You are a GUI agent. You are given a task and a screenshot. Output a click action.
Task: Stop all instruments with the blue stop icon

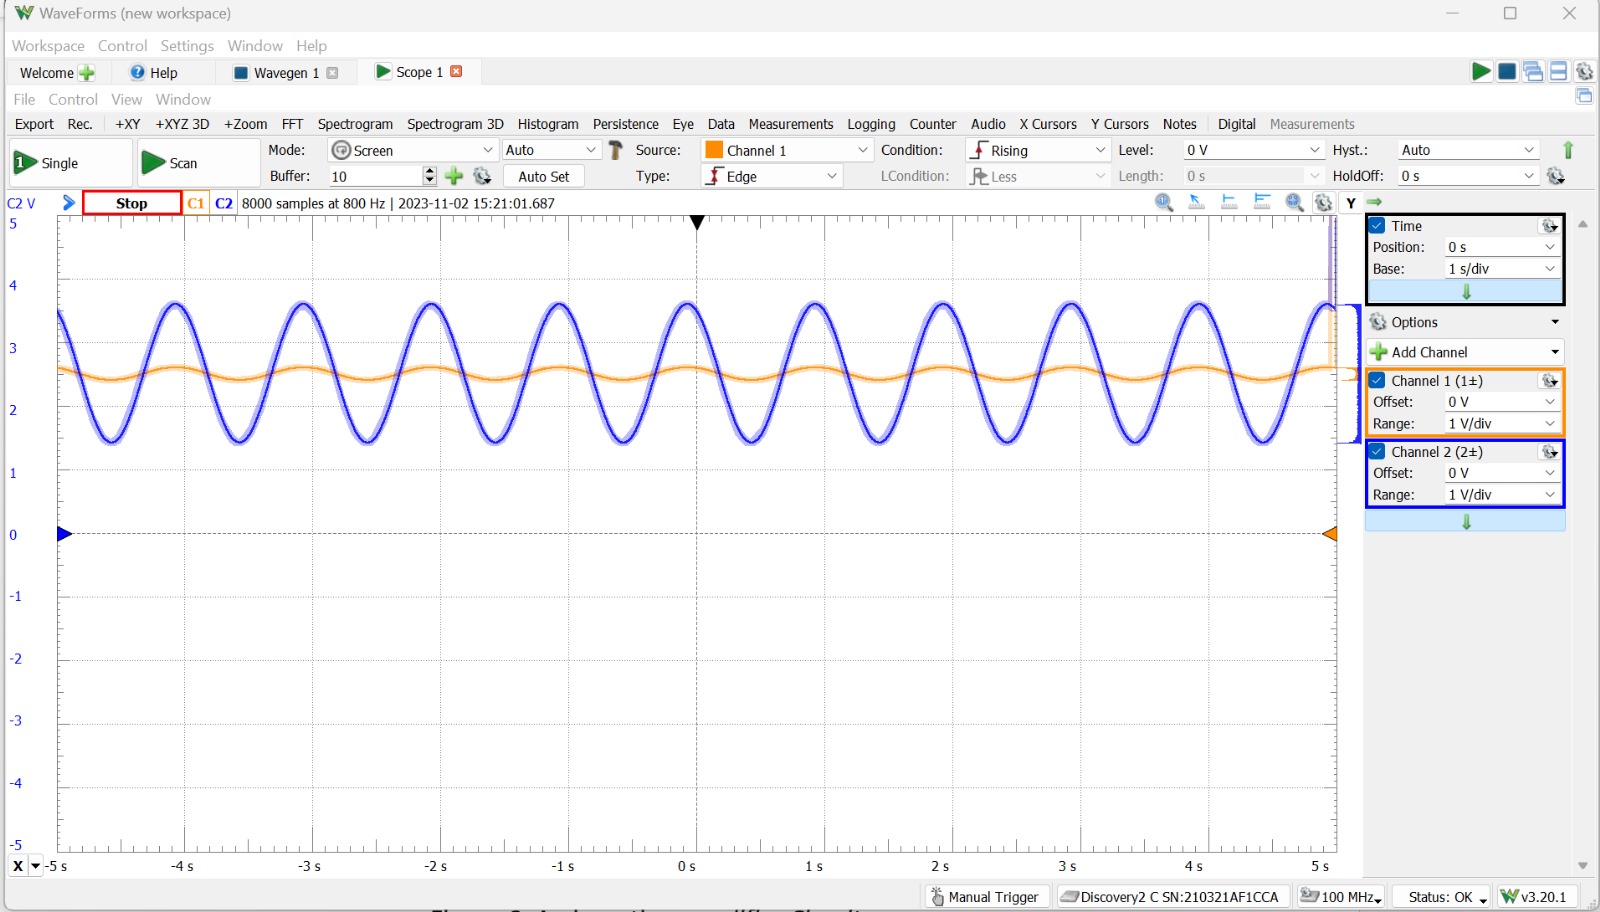pyautogui.click(x=1509, y=72)
